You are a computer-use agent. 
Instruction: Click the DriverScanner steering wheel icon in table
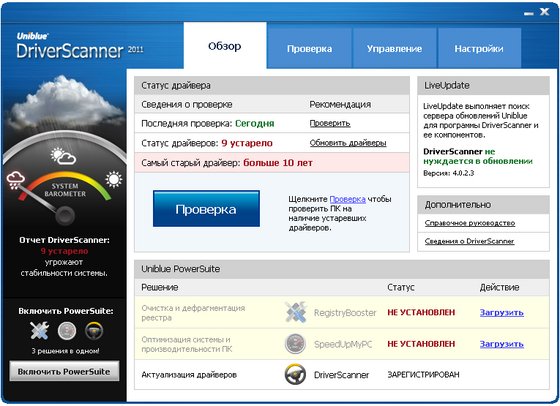(295, 375)
